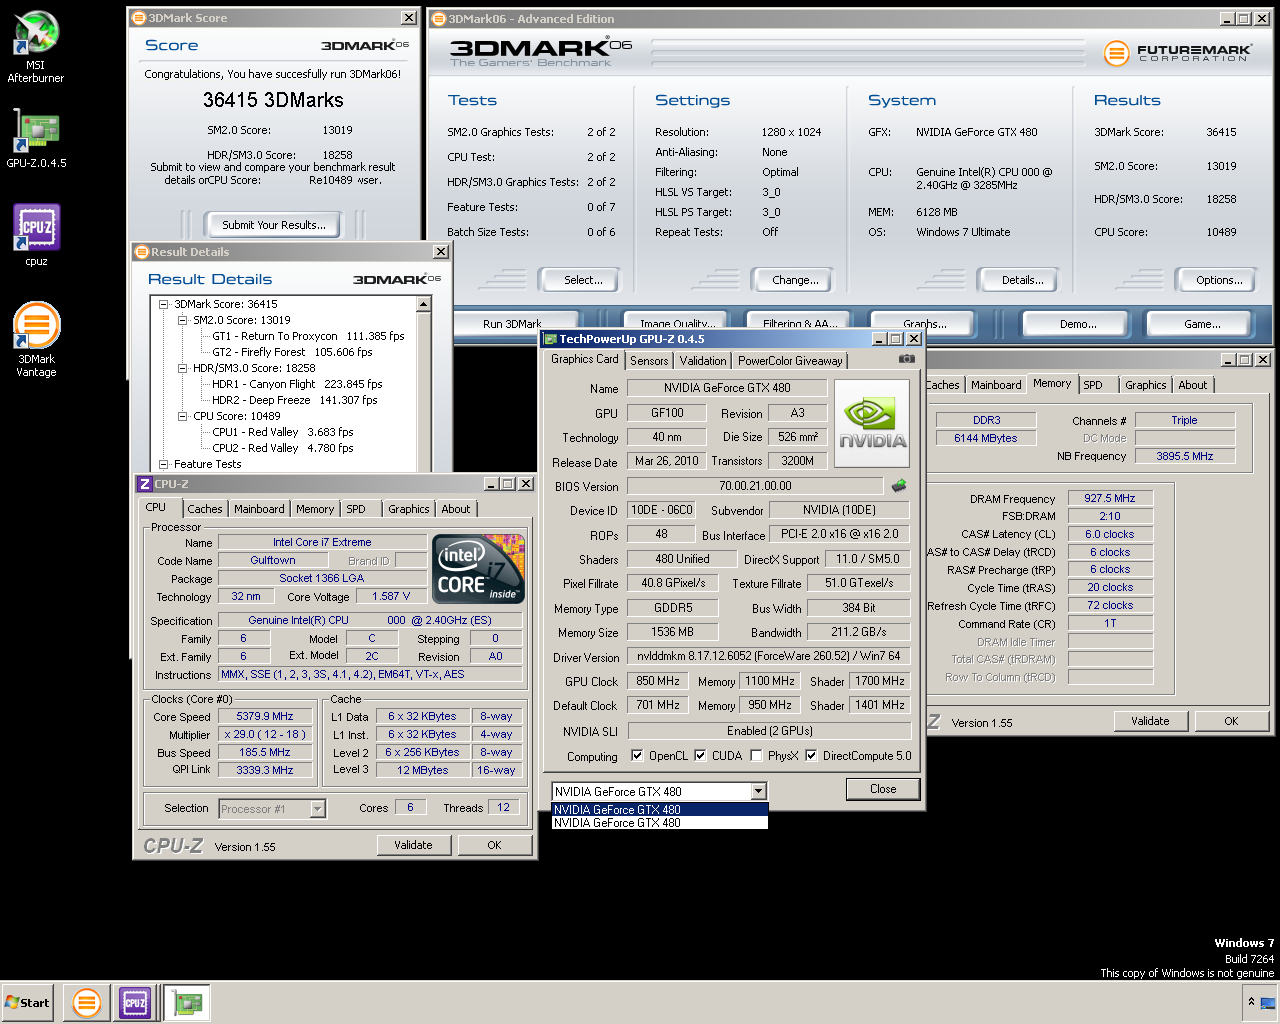Click OK in background CPU-Z Memory window

click(x=1231, y=721)
